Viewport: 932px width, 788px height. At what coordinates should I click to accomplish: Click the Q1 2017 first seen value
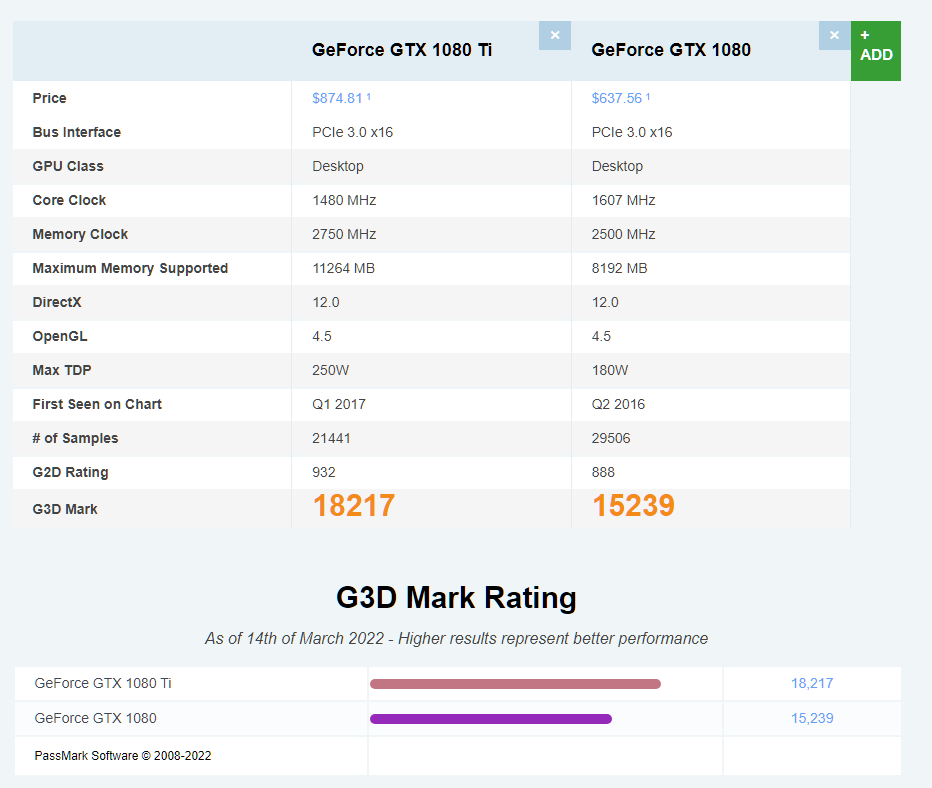coord(339,404)
